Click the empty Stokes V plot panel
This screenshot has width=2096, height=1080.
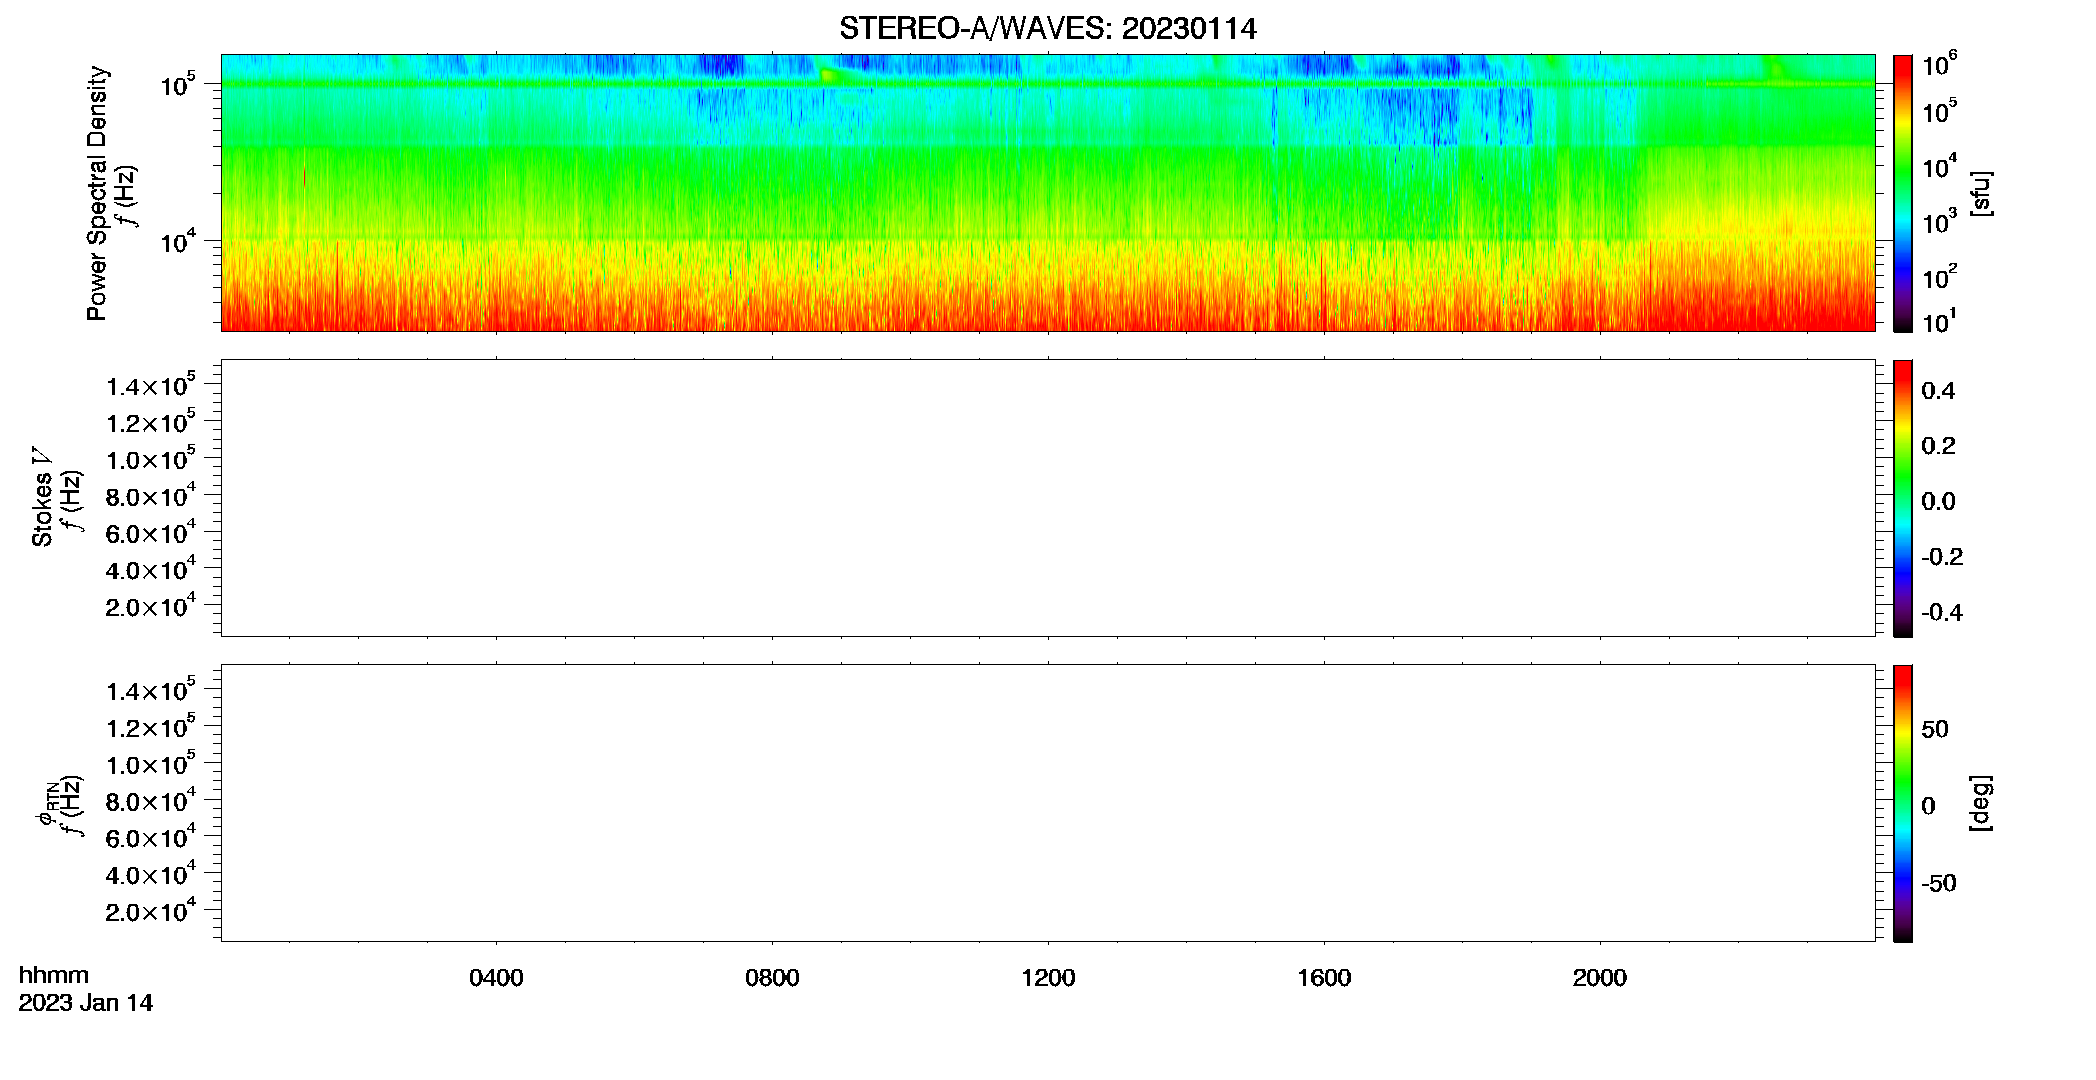(1048, 498)
